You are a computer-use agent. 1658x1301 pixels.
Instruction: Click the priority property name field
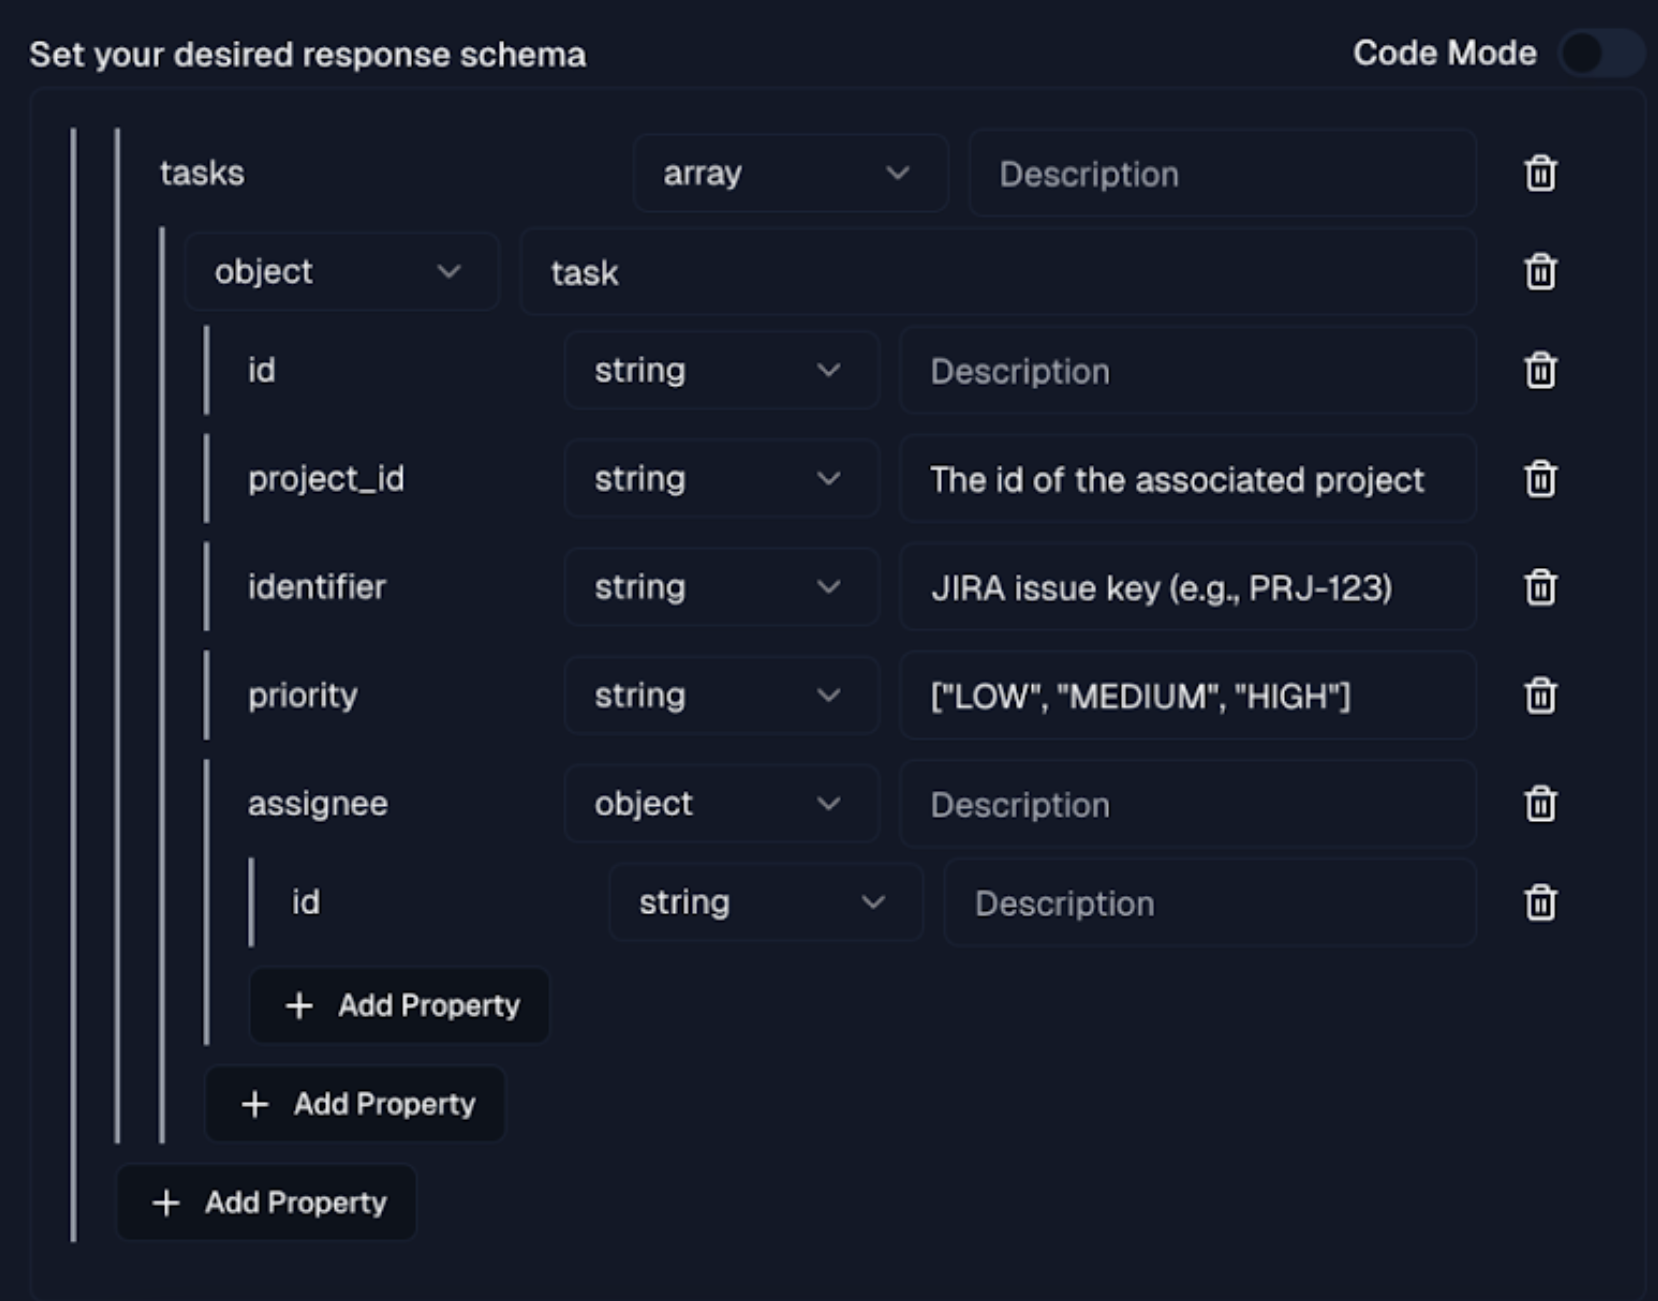[x=380, y=695]
